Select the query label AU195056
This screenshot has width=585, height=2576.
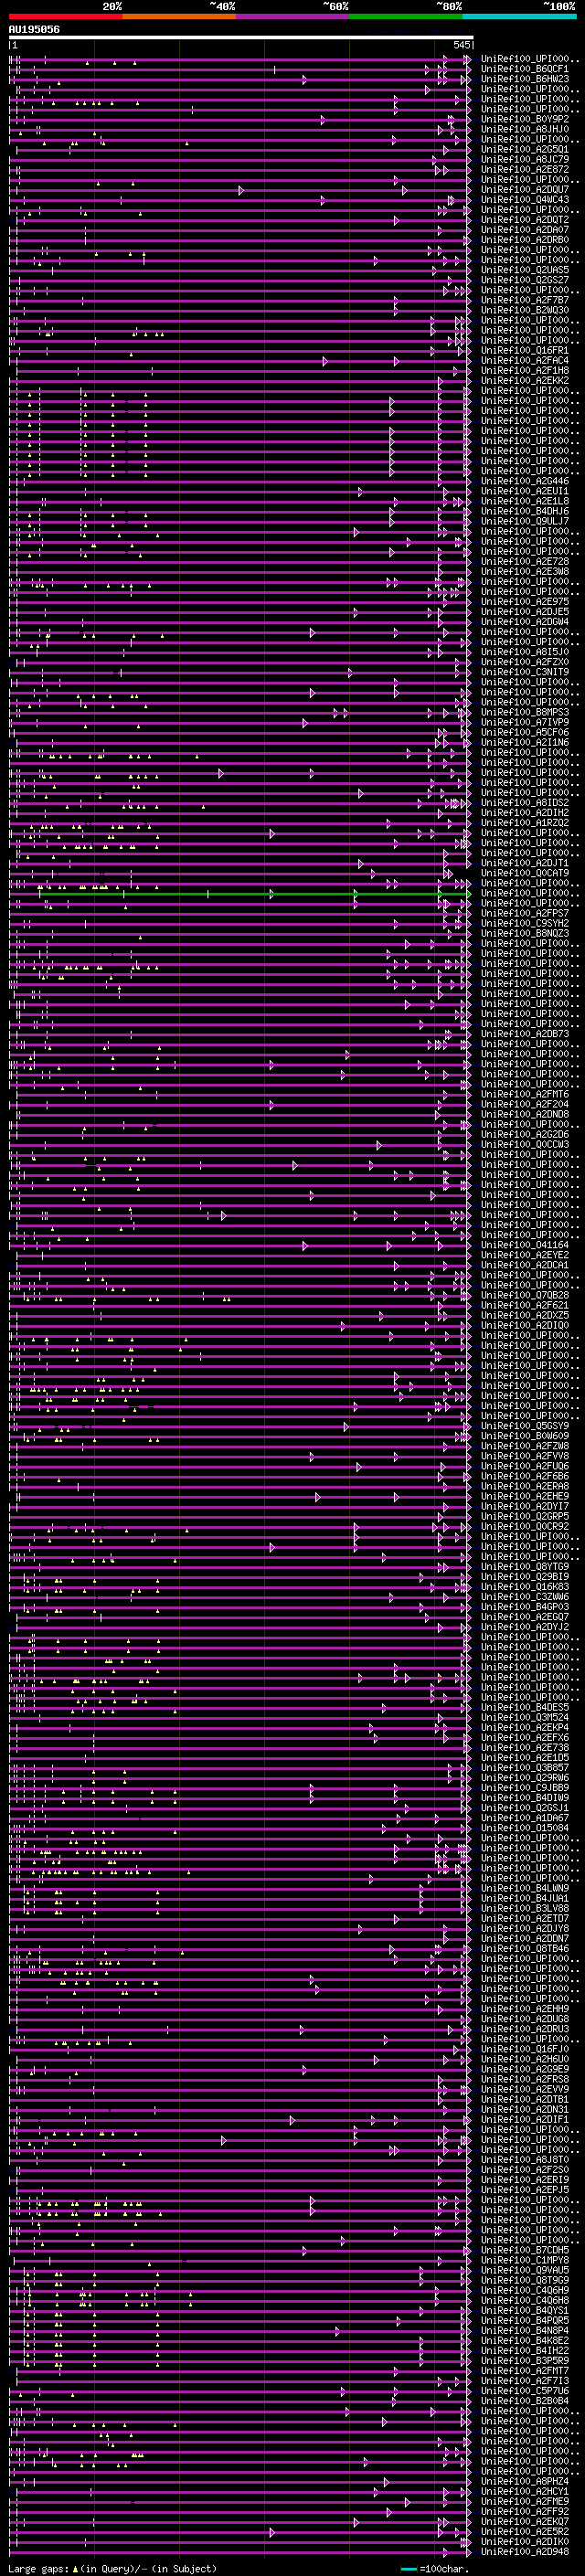tap(34, 29)
